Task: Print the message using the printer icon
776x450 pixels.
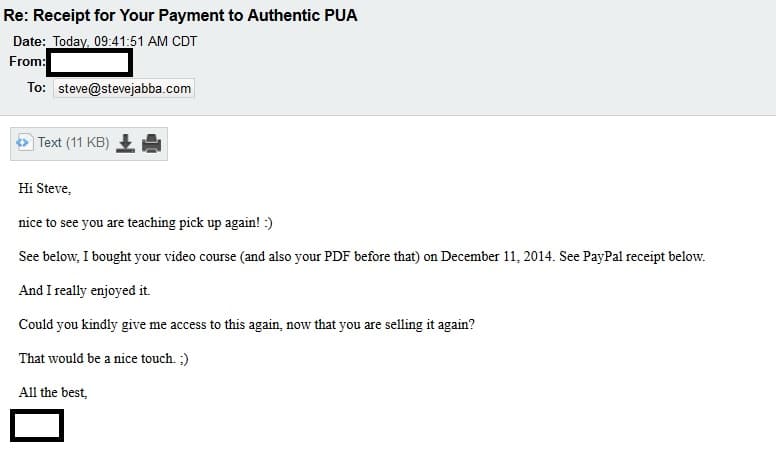Action: click(151, 144)
